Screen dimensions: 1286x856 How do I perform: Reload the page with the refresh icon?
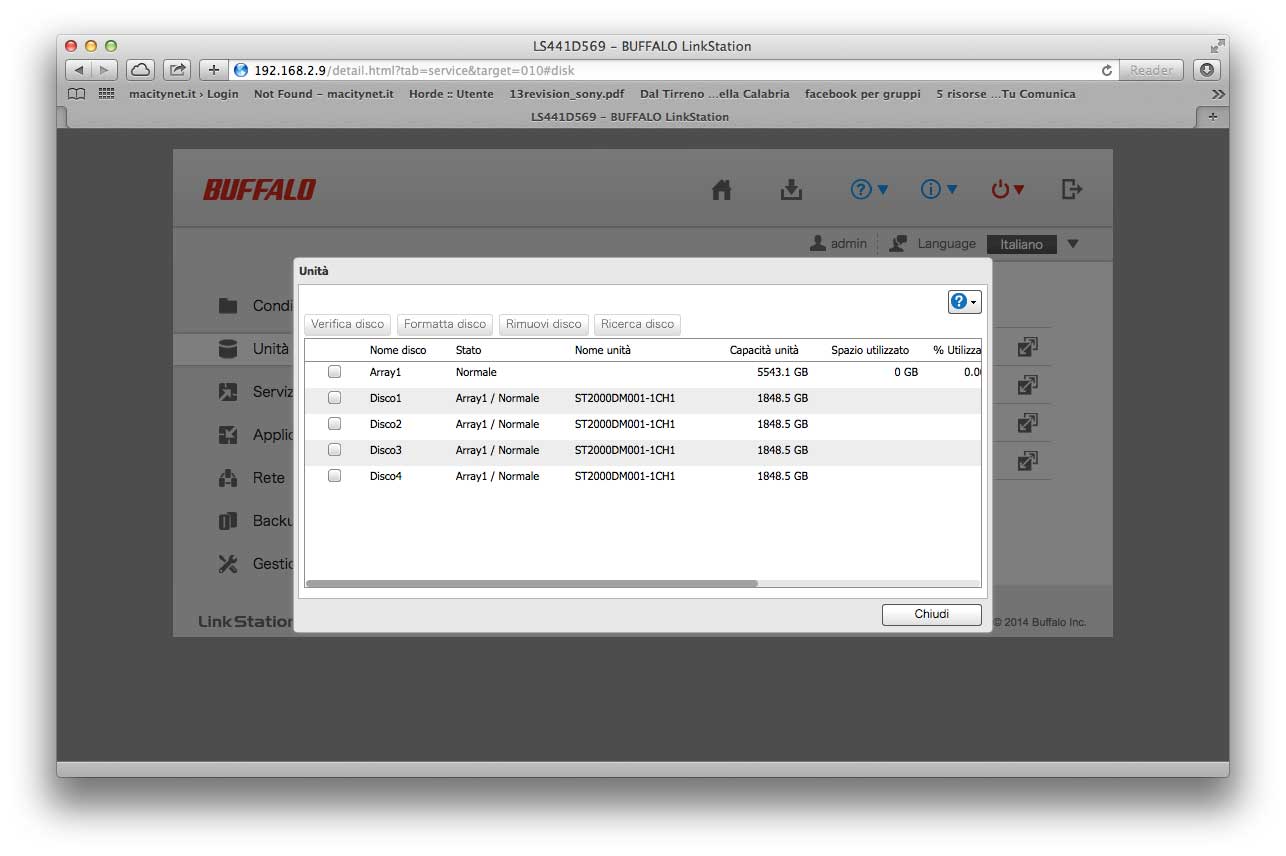click(1106, 70)
